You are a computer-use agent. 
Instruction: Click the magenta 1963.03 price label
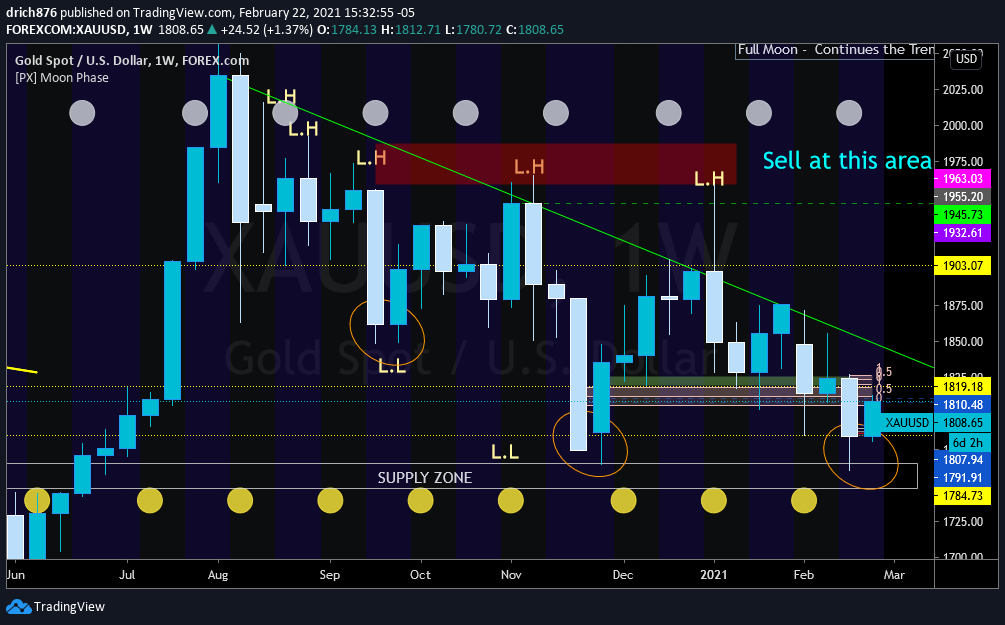(x=962, y=179)
